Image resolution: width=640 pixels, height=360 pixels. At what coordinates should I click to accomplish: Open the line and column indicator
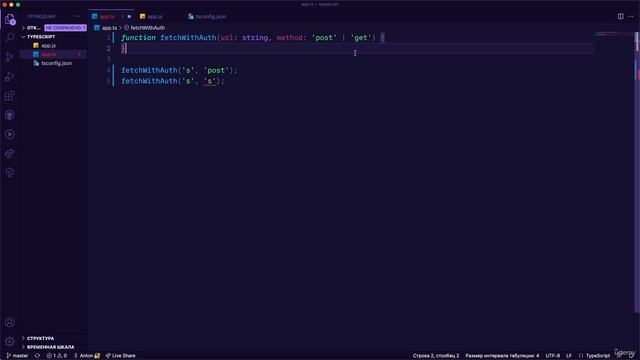coord(436,356)
